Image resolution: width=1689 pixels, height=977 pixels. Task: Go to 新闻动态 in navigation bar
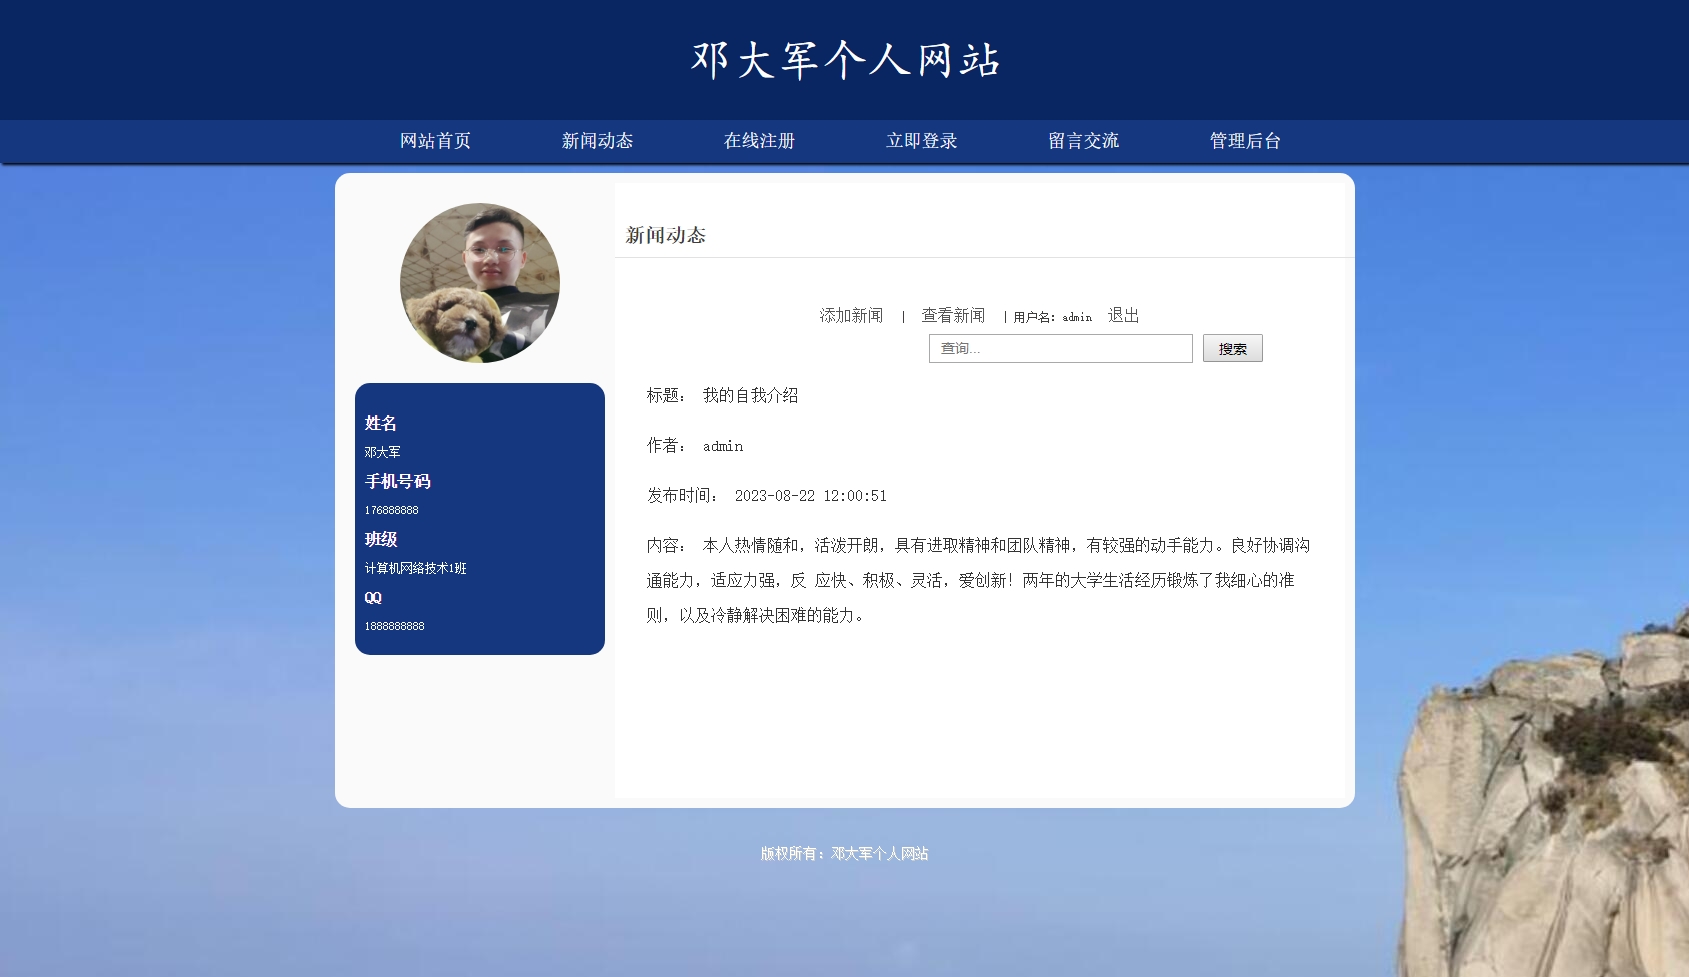coord(597,141)
